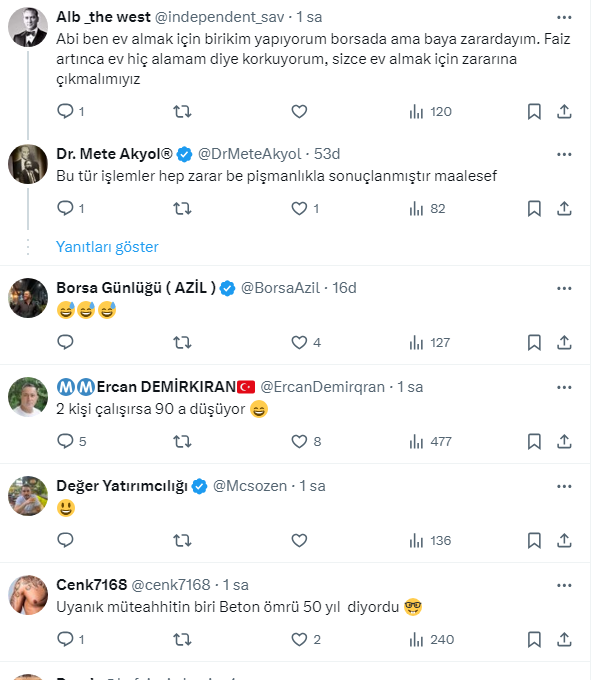Open Borsa Günlüğü ( AZİL ) profile name

pos(135,288)
